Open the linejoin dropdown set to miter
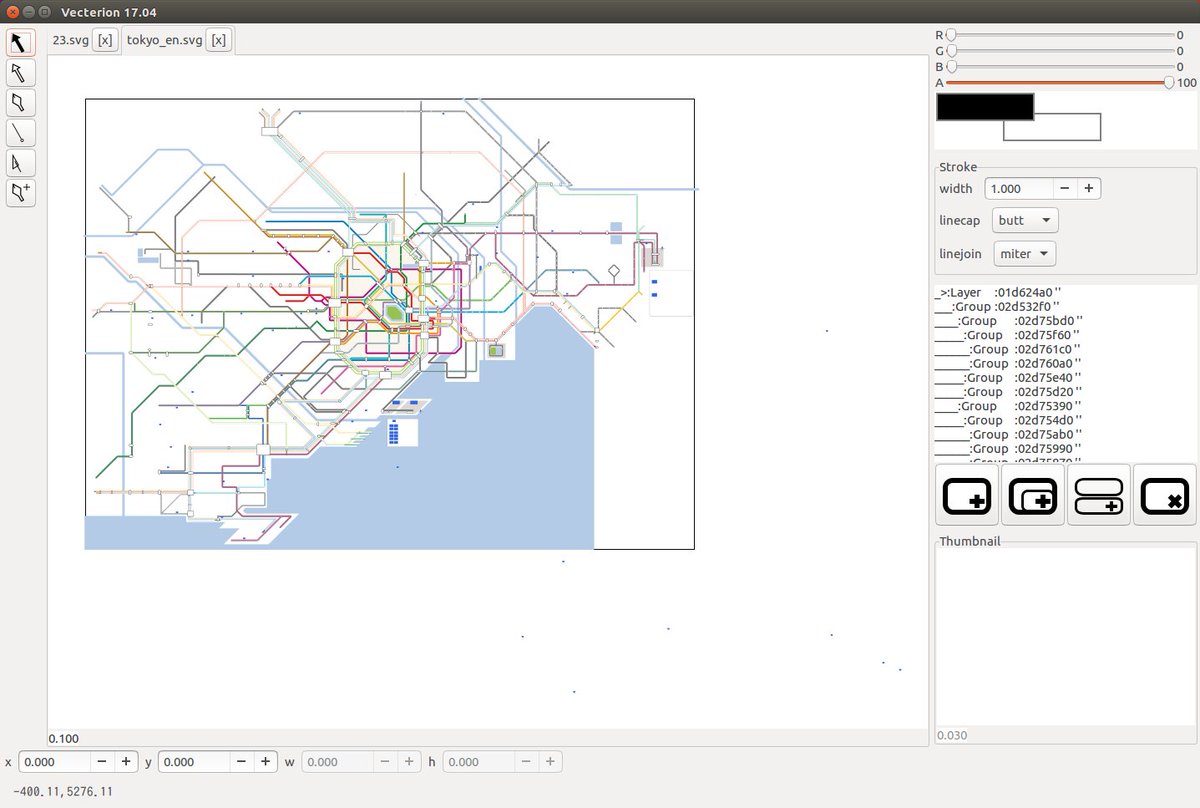 point(1025,253)
